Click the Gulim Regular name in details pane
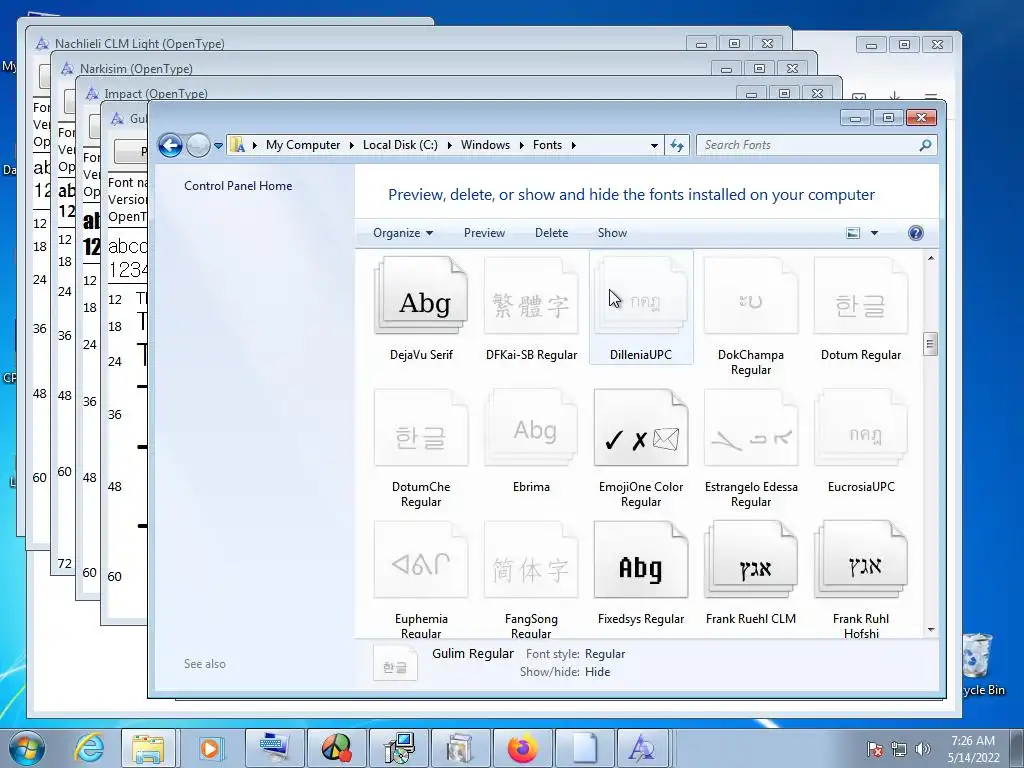The height and width of the screenshot is (768, 1024). (x=473, y=654)
